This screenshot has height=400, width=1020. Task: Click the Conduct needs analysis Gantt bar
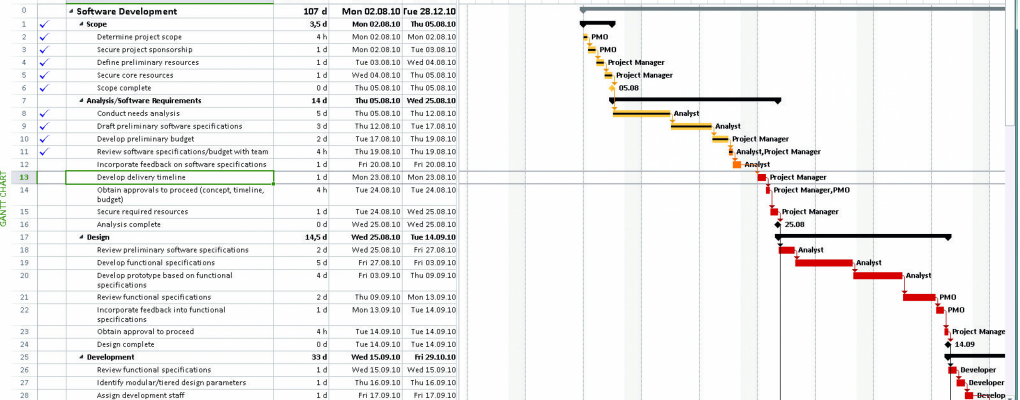tap(640, 113)
